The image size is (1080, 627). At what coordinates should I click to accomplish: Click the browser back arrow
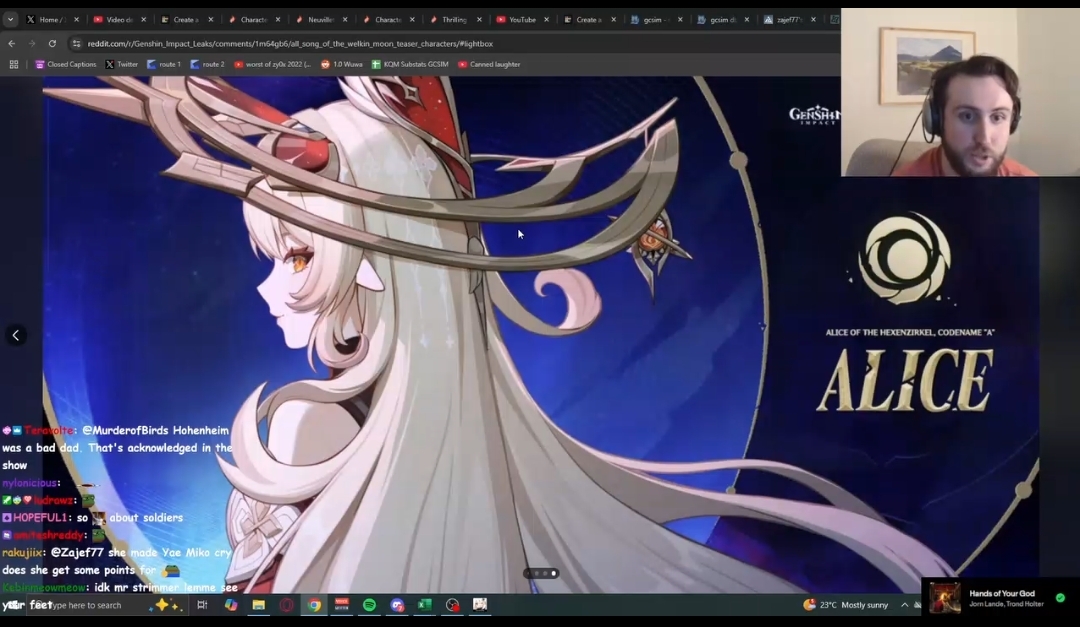(12, 43)
